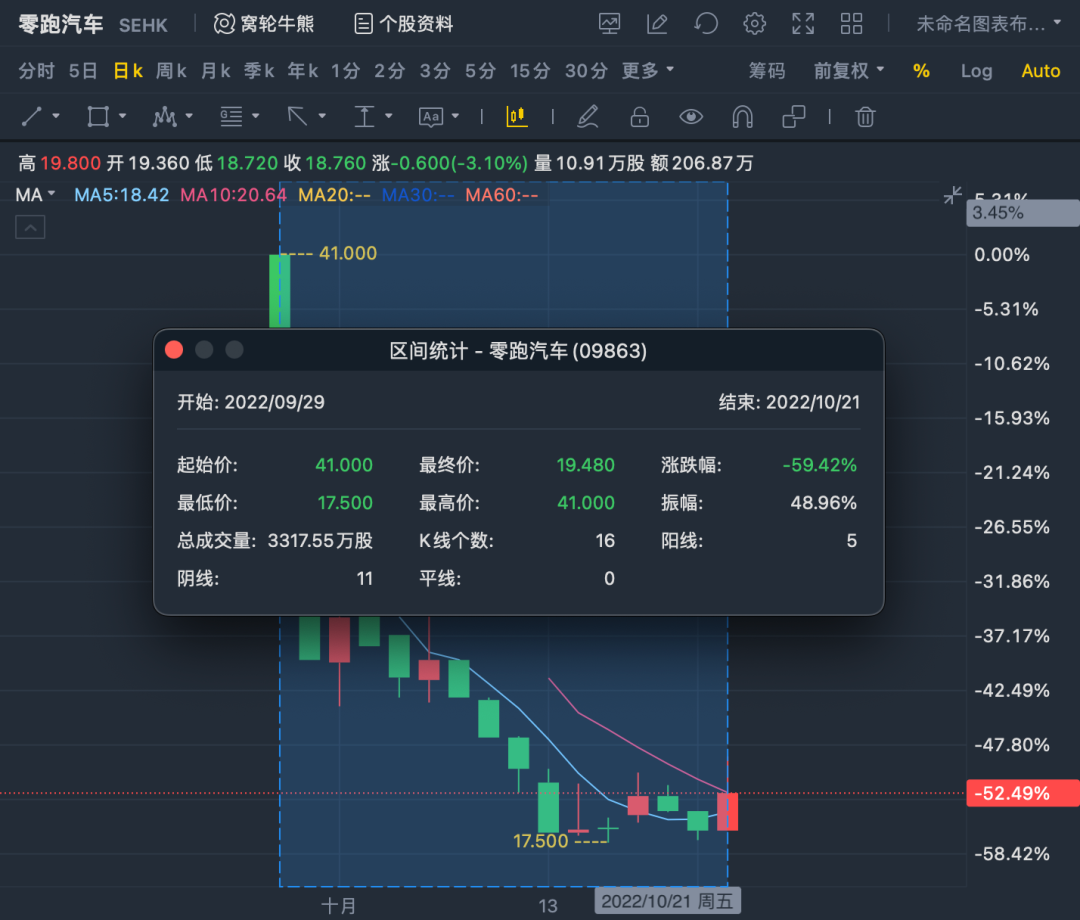Viewport: 1080px width, 920px height.
Task: Collapse the indicator legend chevron box
Action: point(30,227)
